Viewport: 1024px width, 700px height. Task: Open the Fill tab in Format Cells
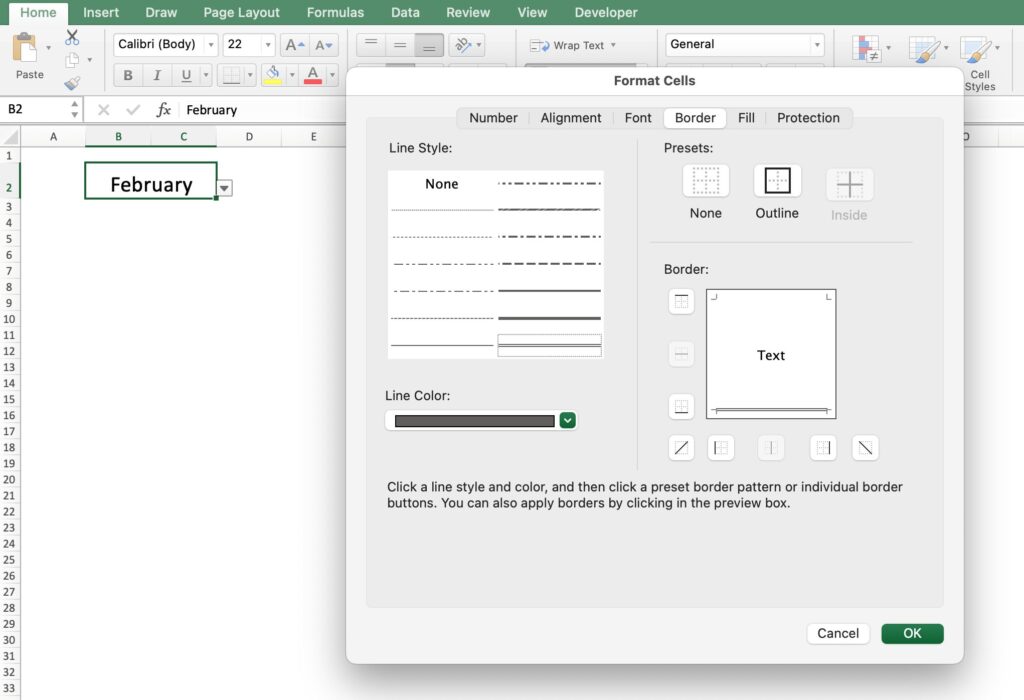tap(746, 118)
